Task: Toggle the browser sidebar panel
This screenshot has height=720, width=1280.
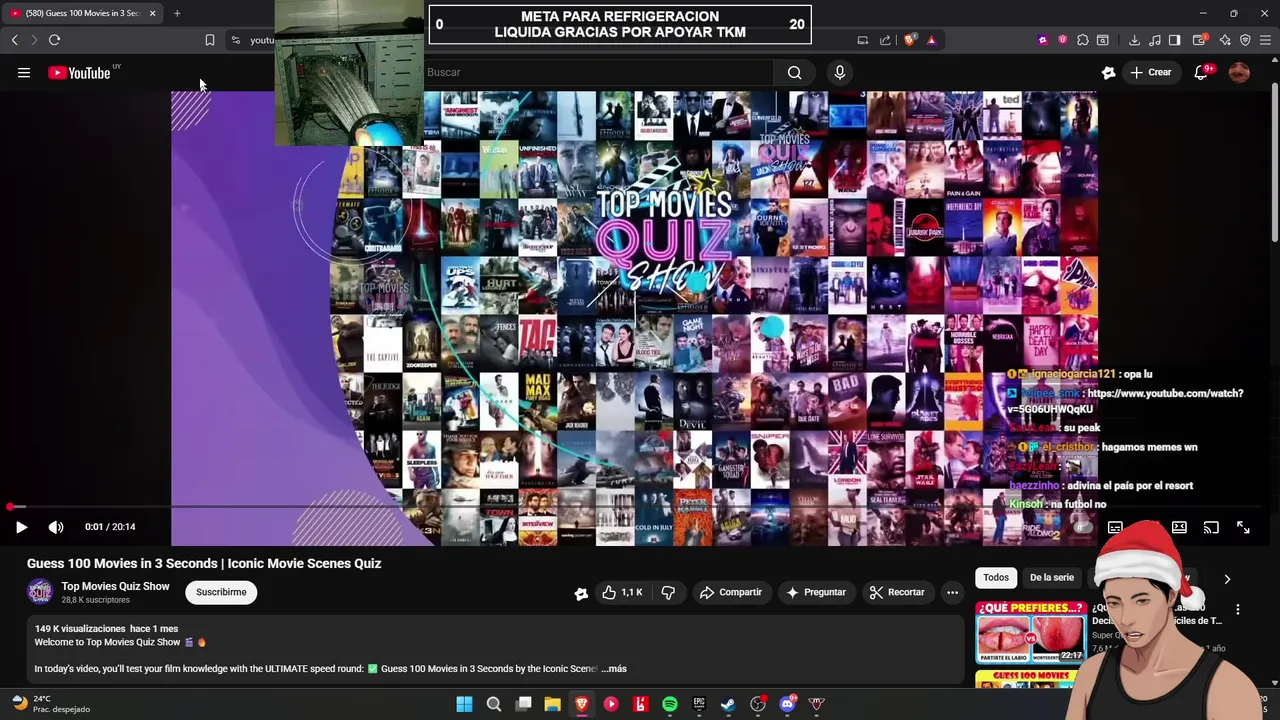Action: [x=1175, y=40]
